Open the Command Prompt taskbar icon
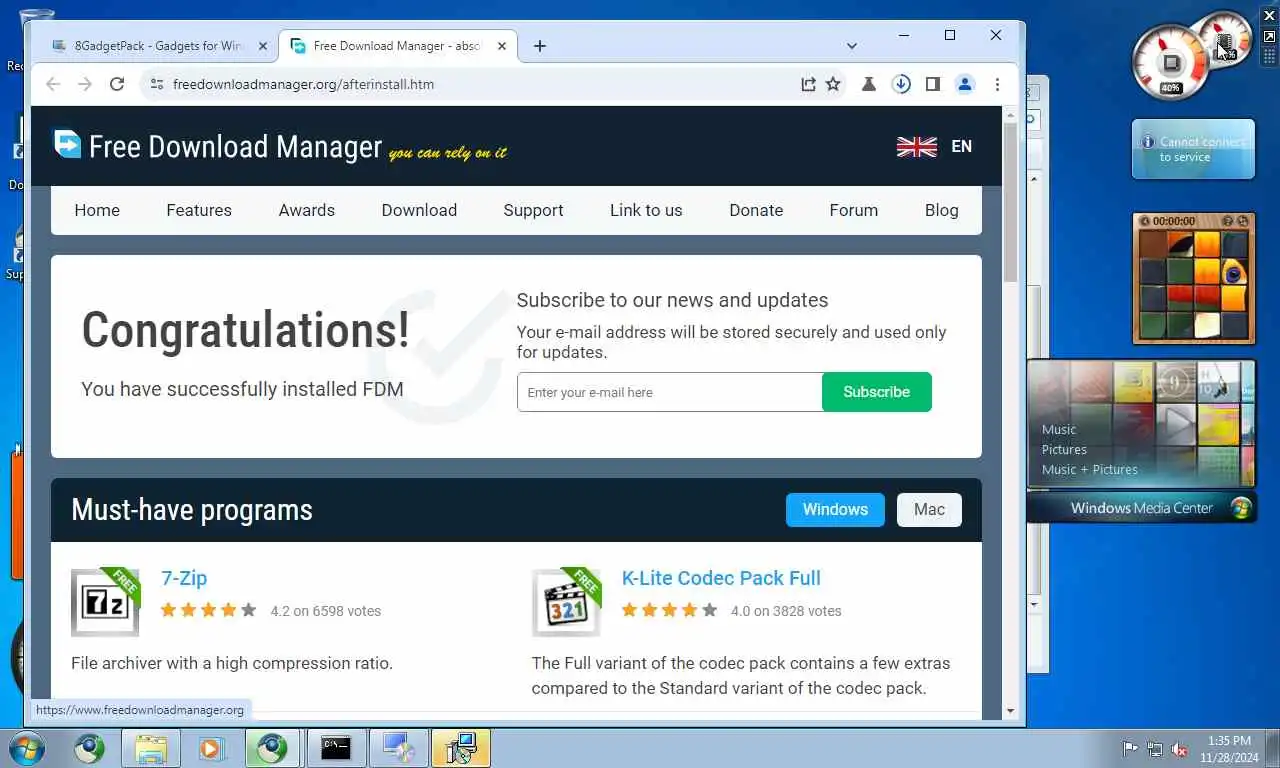Screen dimensions: 1280x768 336,748
